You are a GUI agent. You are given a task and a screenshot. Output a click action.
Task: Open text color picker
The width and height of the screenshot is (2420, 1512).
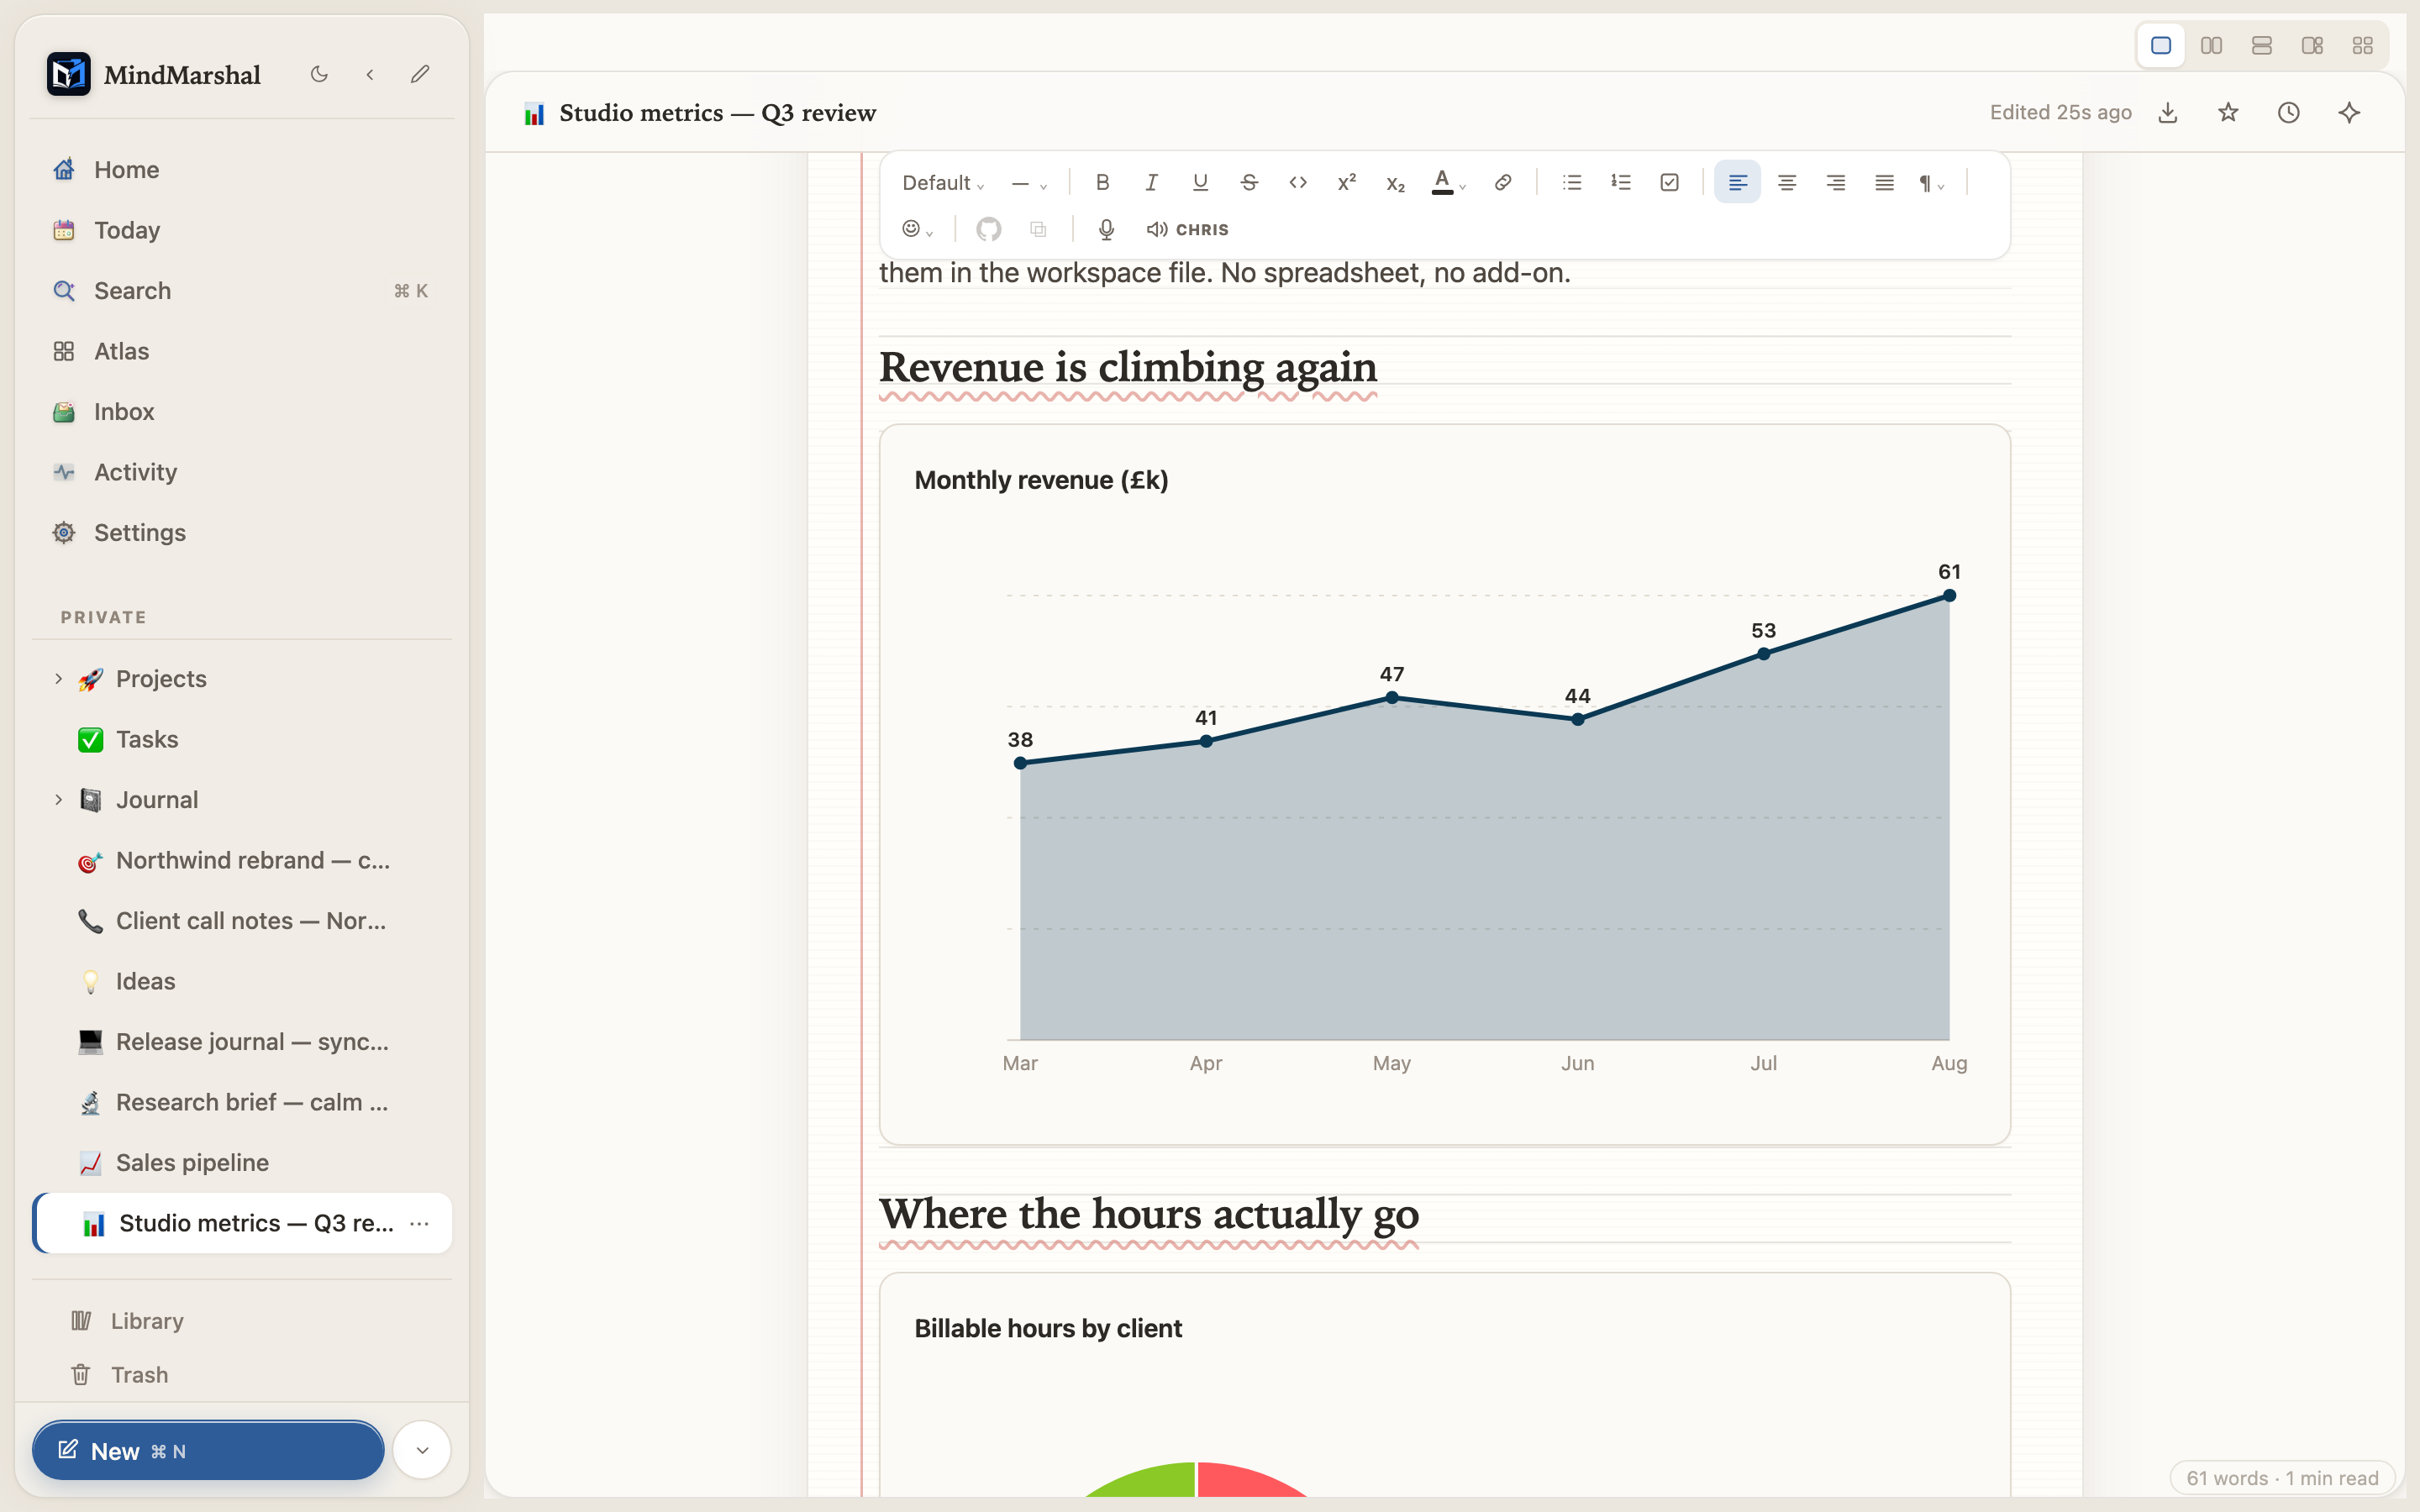tap(1448, 183)
